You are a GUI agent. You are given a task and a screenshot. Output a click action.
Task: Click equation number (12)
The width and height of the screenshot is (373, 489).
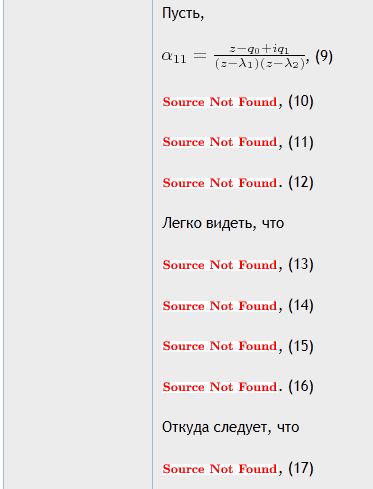point(301,182)
